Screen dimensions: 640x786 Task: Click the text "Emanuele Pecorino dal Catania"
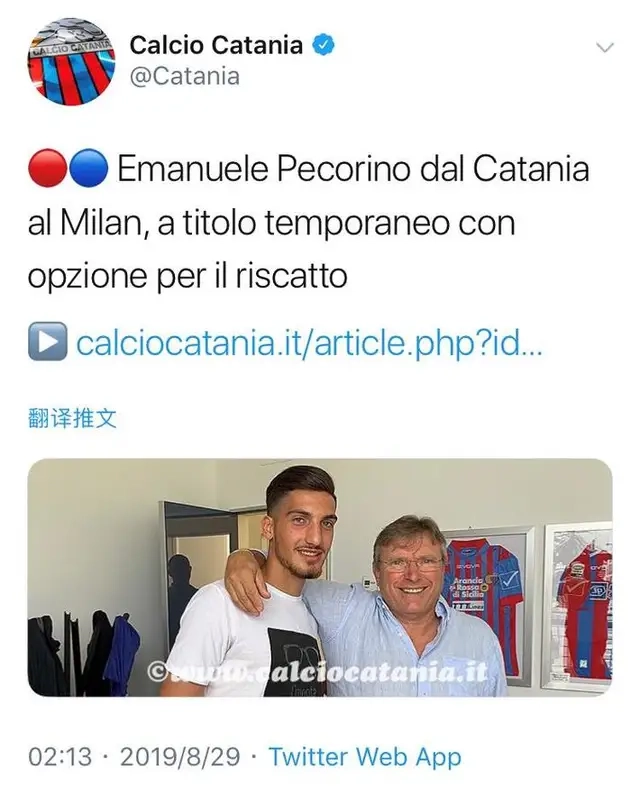353,169
